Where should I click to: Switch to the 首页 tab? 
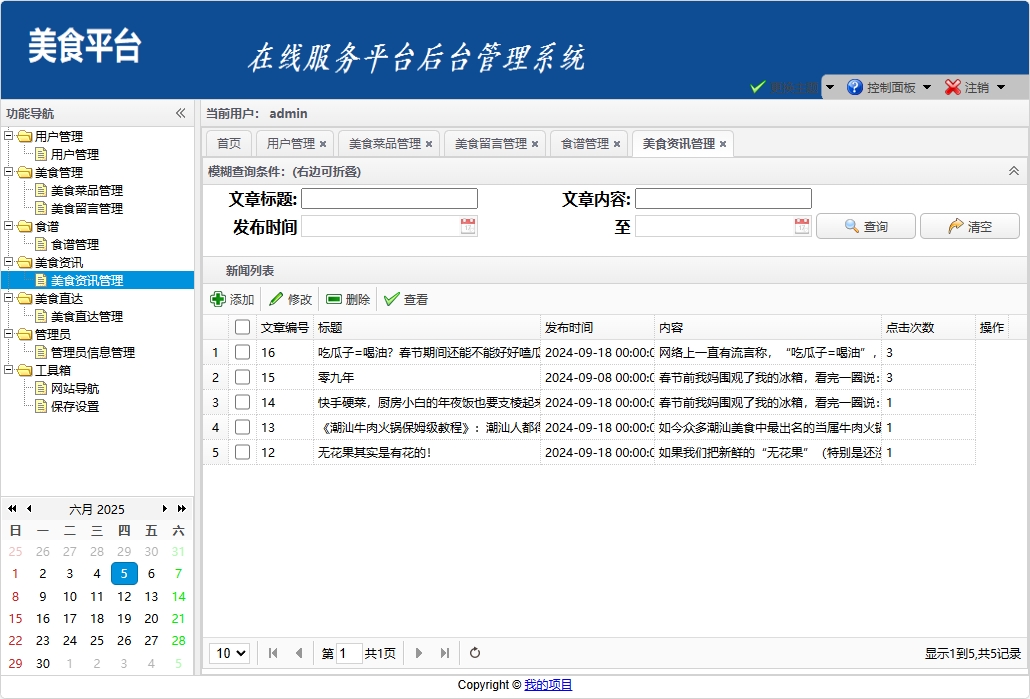pos(229,144)
